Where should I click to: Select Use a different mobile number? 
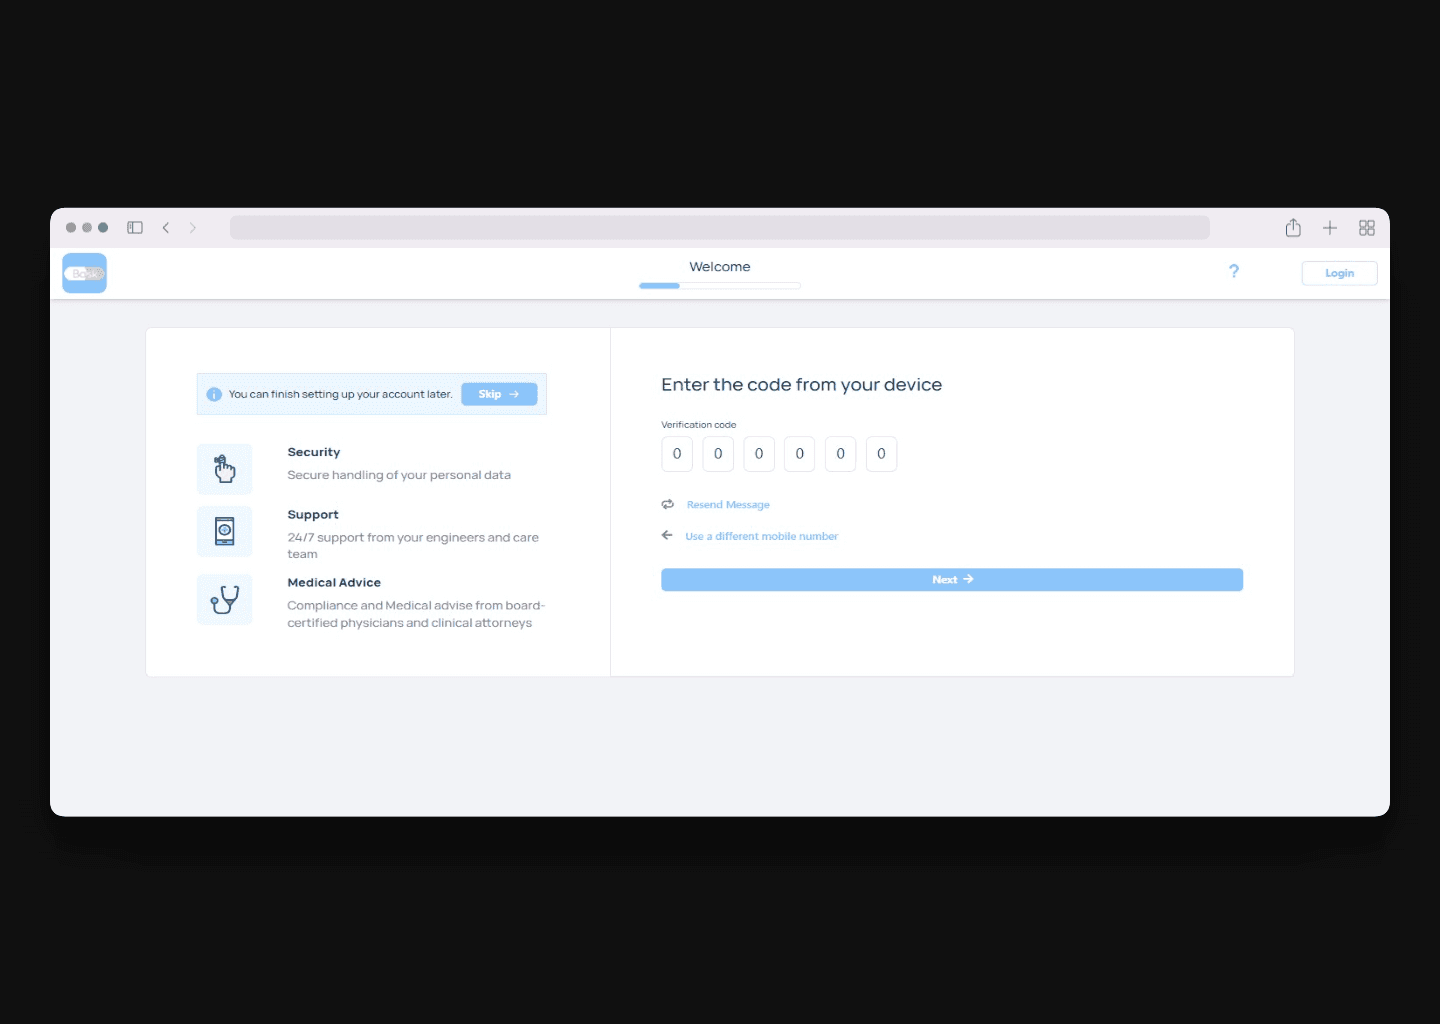point(761,537)
